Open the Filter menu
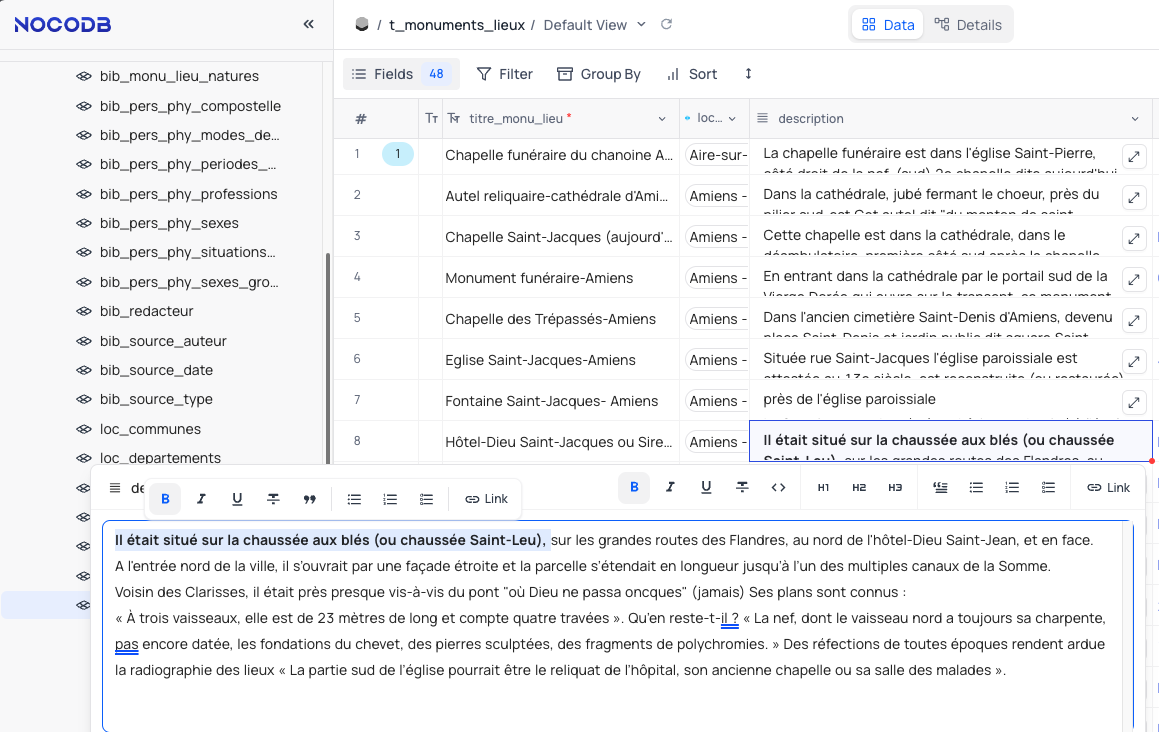Image resolution: width=1159 pixels, height=732 pixels. (505, 74)
